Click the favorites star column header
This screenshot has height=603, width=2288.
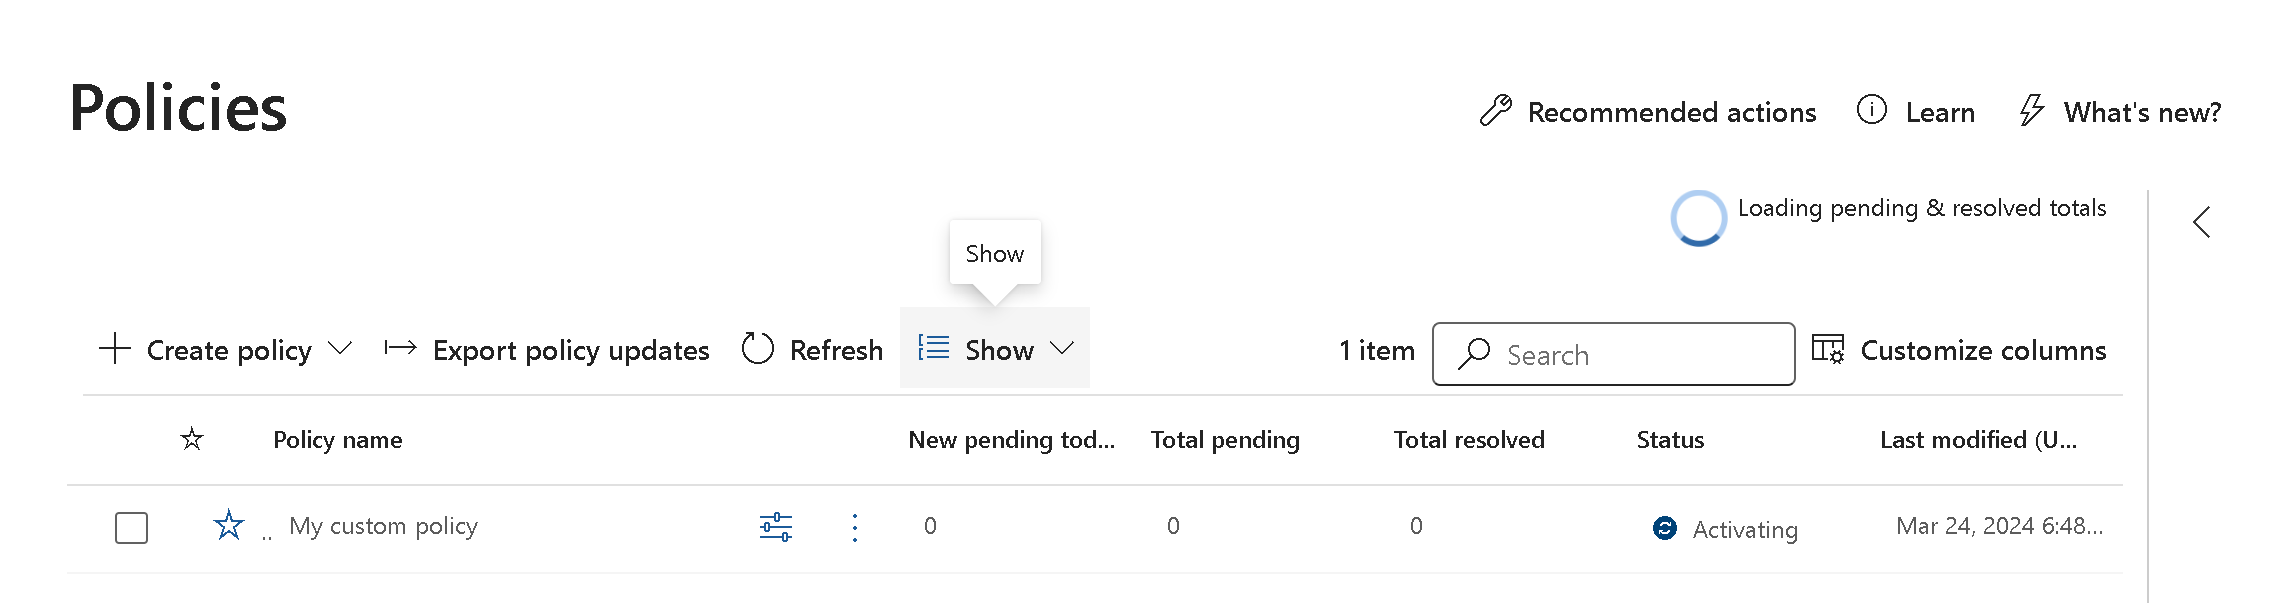192,439
